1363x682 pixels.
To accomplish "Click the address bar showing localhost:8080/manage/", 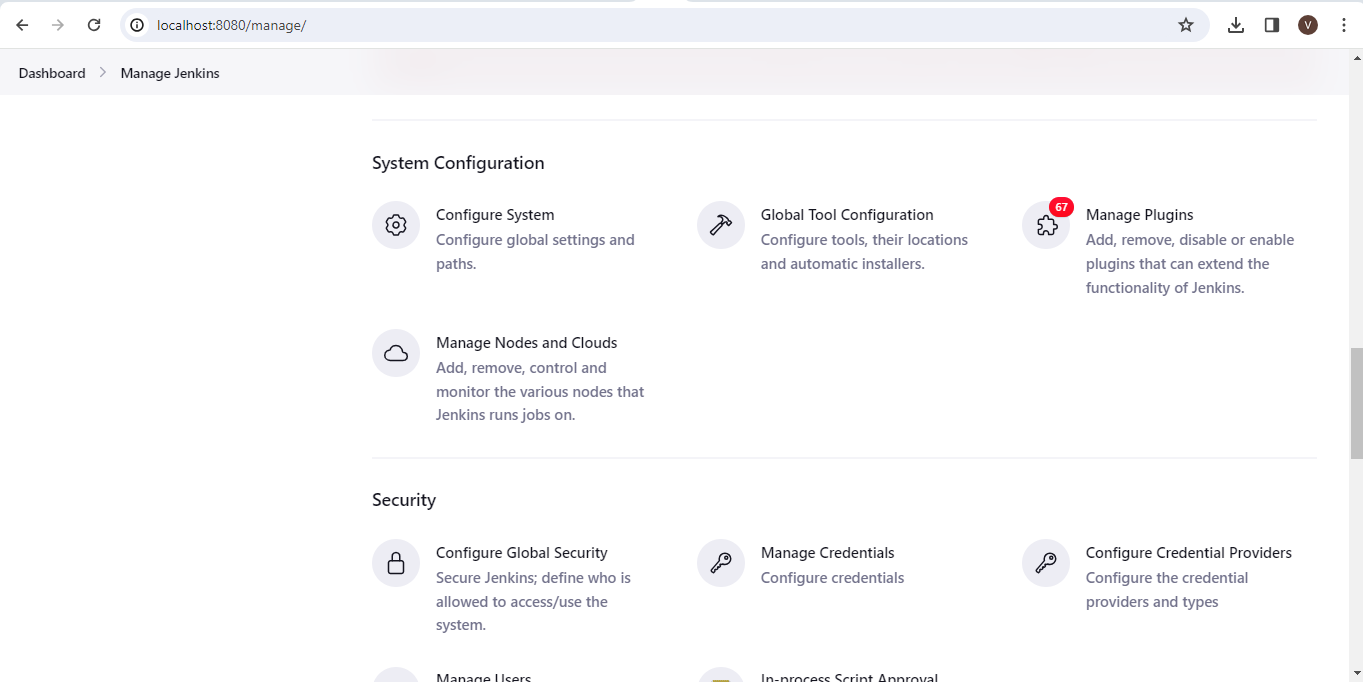I will pyautogui.click(x=664, y=25).
